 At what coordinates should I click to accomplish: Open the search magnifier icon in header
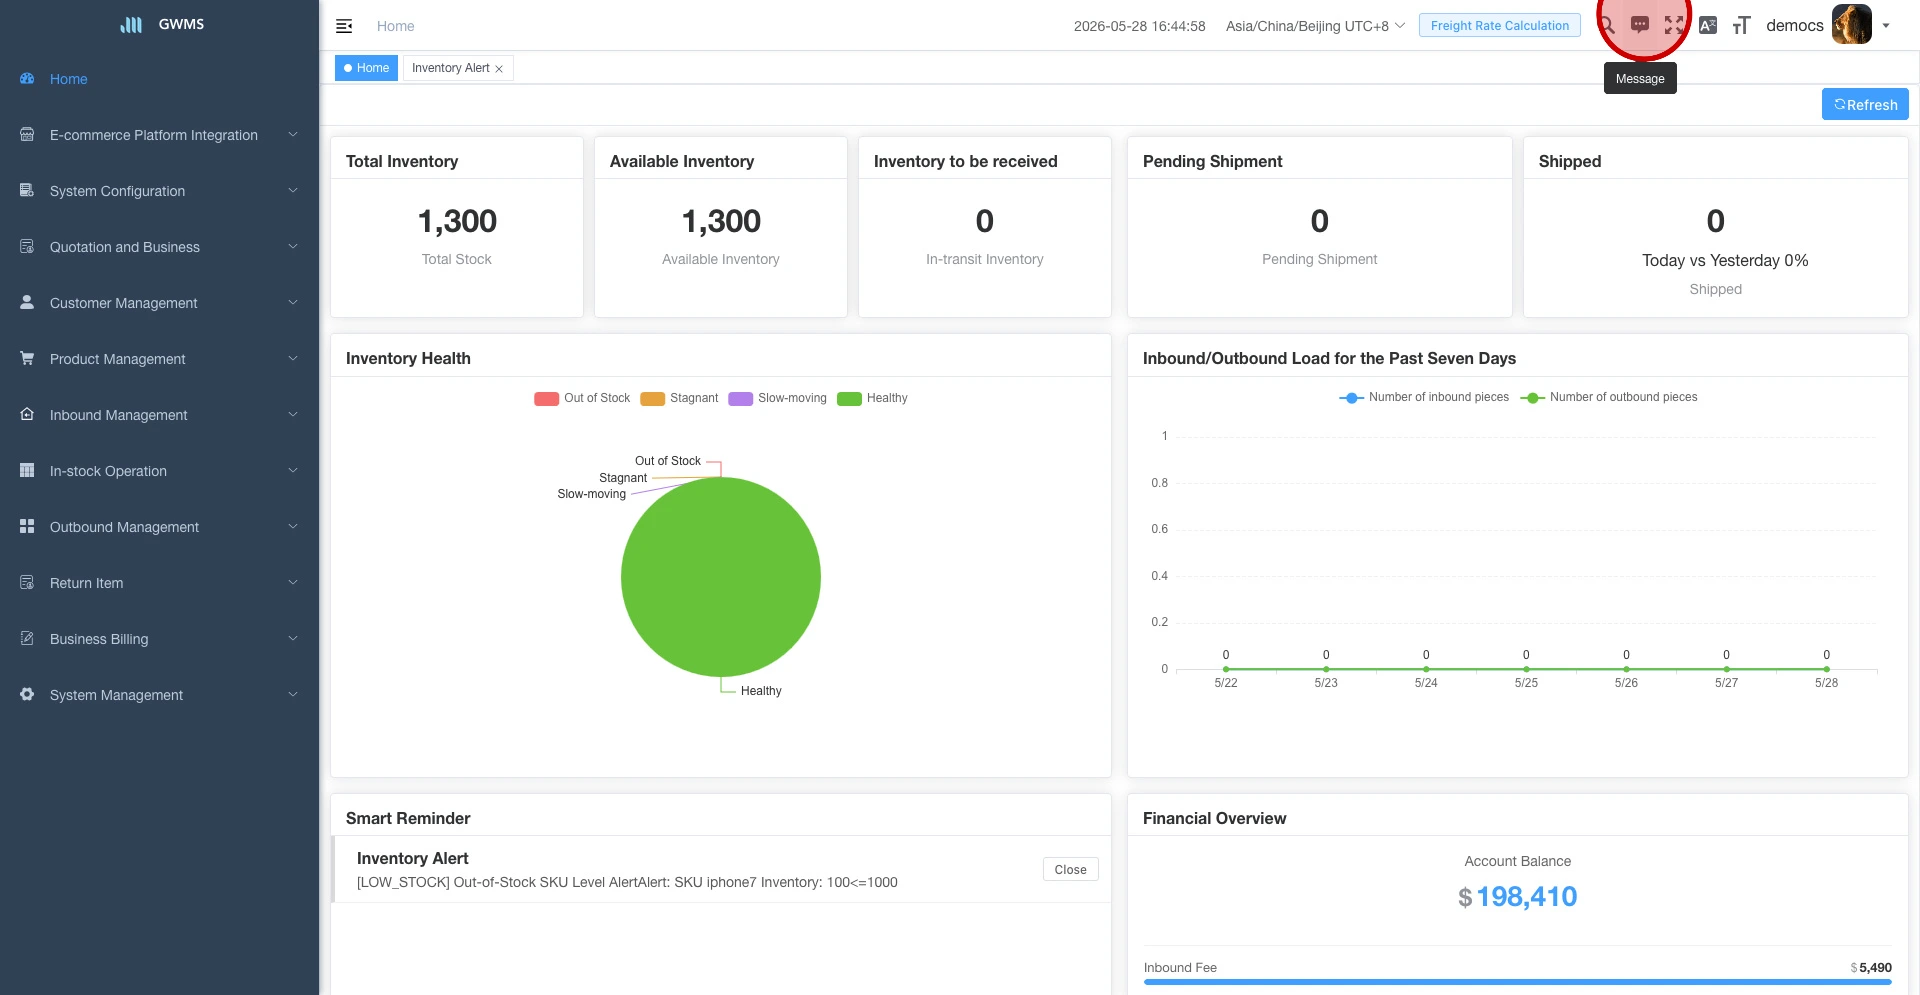click(1607, 25)
